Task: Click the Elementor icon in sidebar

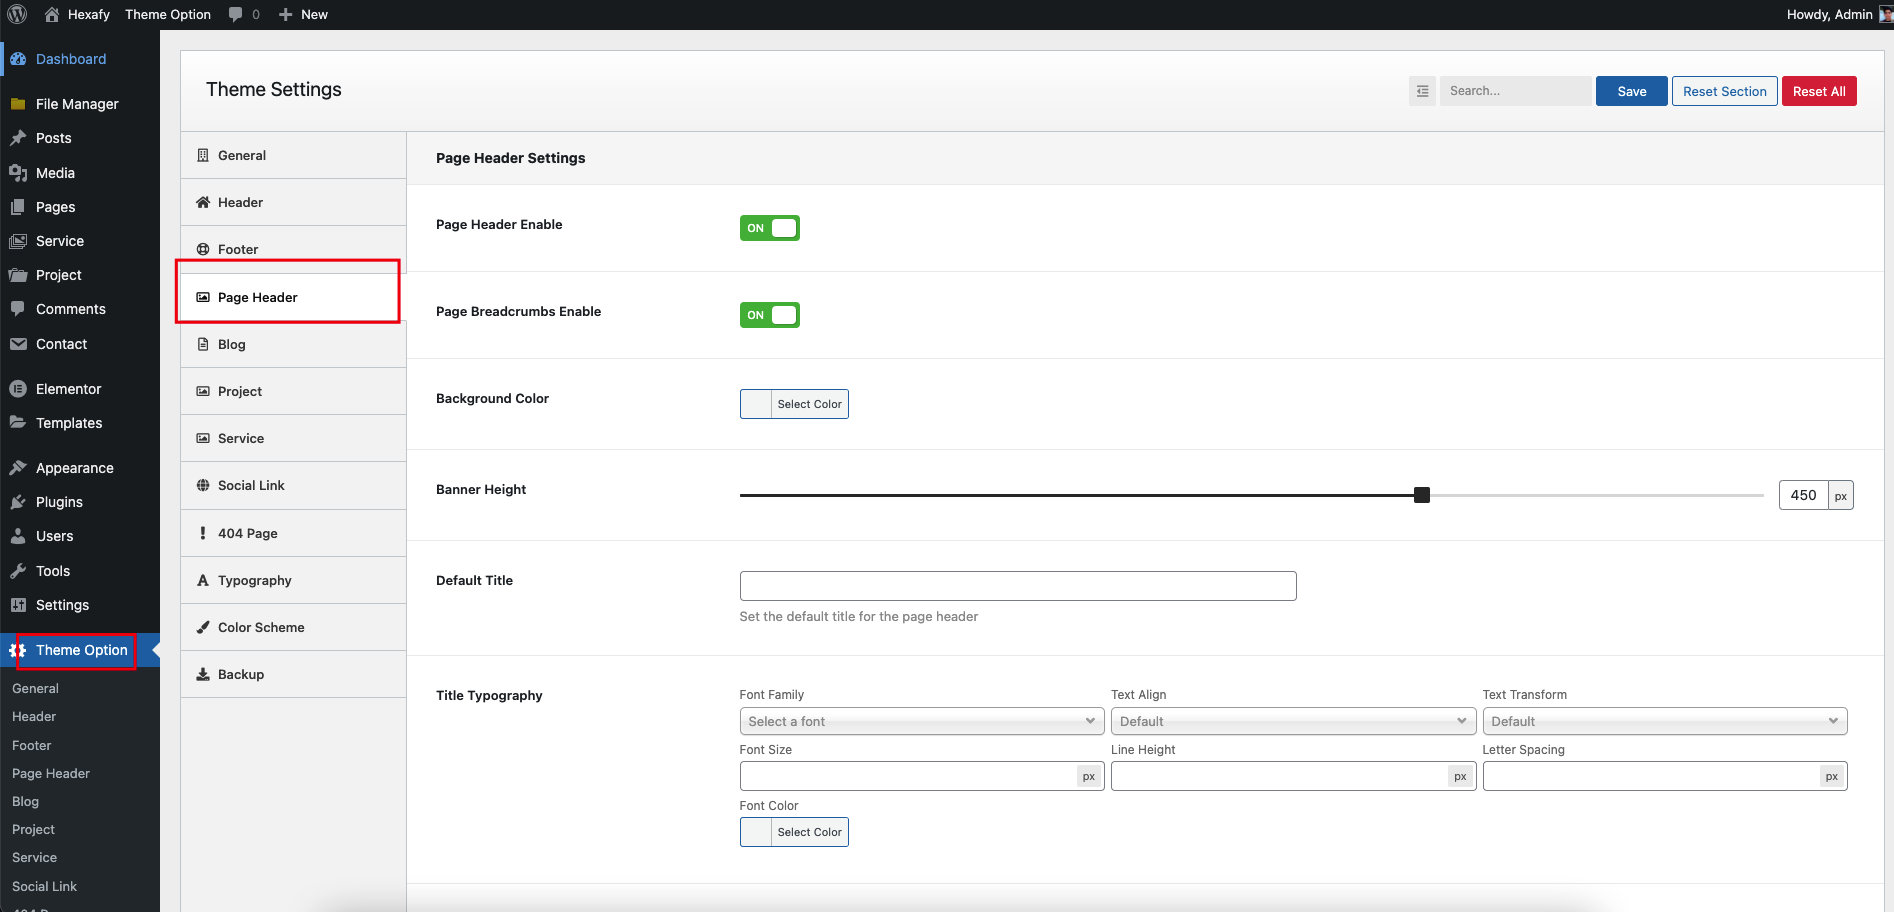Action: [18, 389]
